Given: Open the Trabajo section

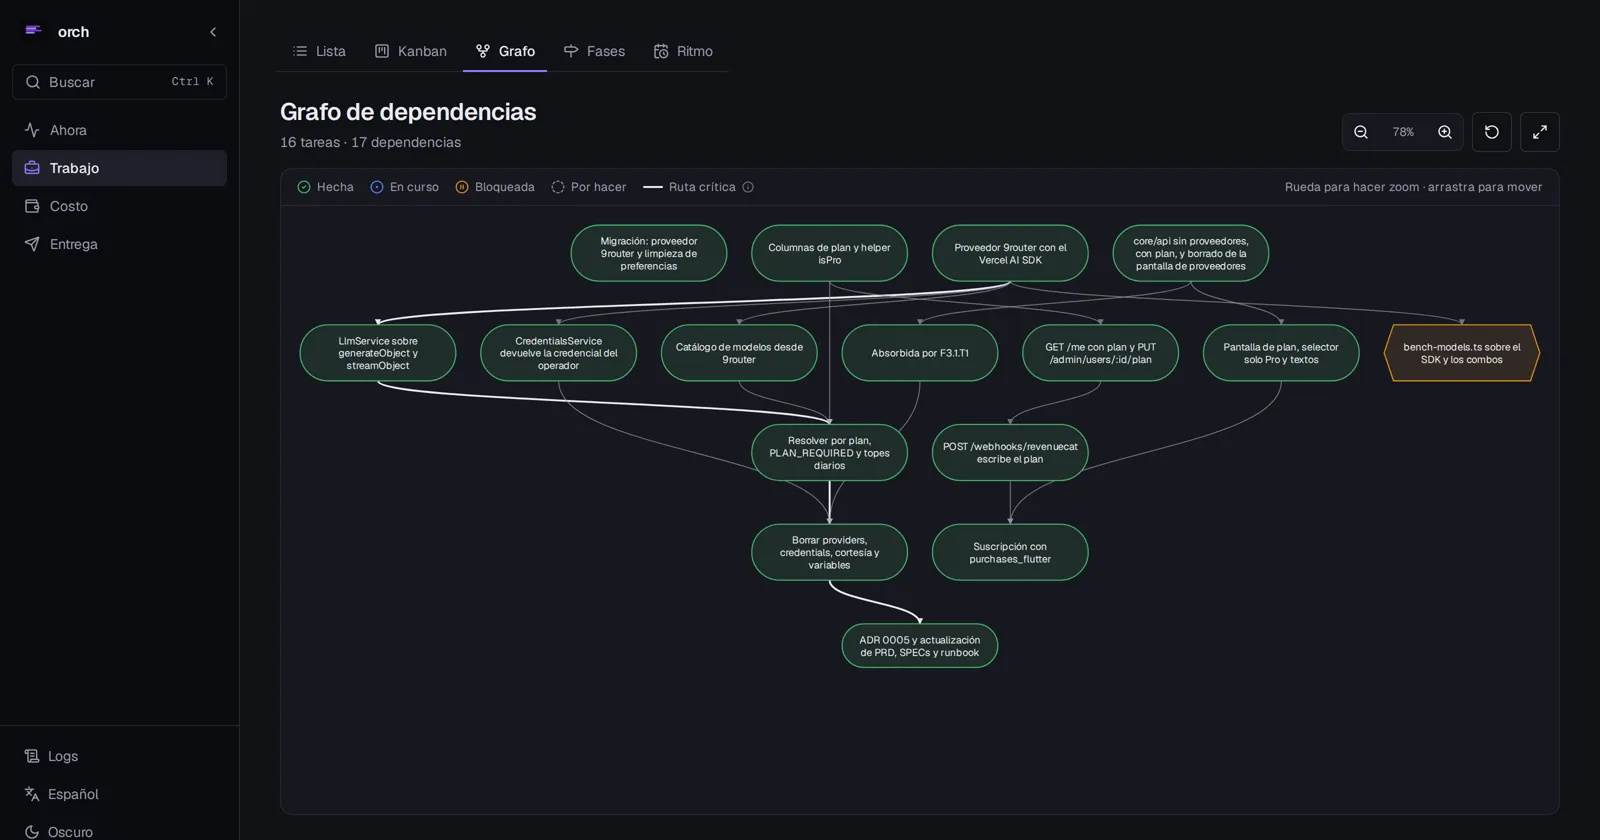Looking at the screenshot, I should coord(119,168).
